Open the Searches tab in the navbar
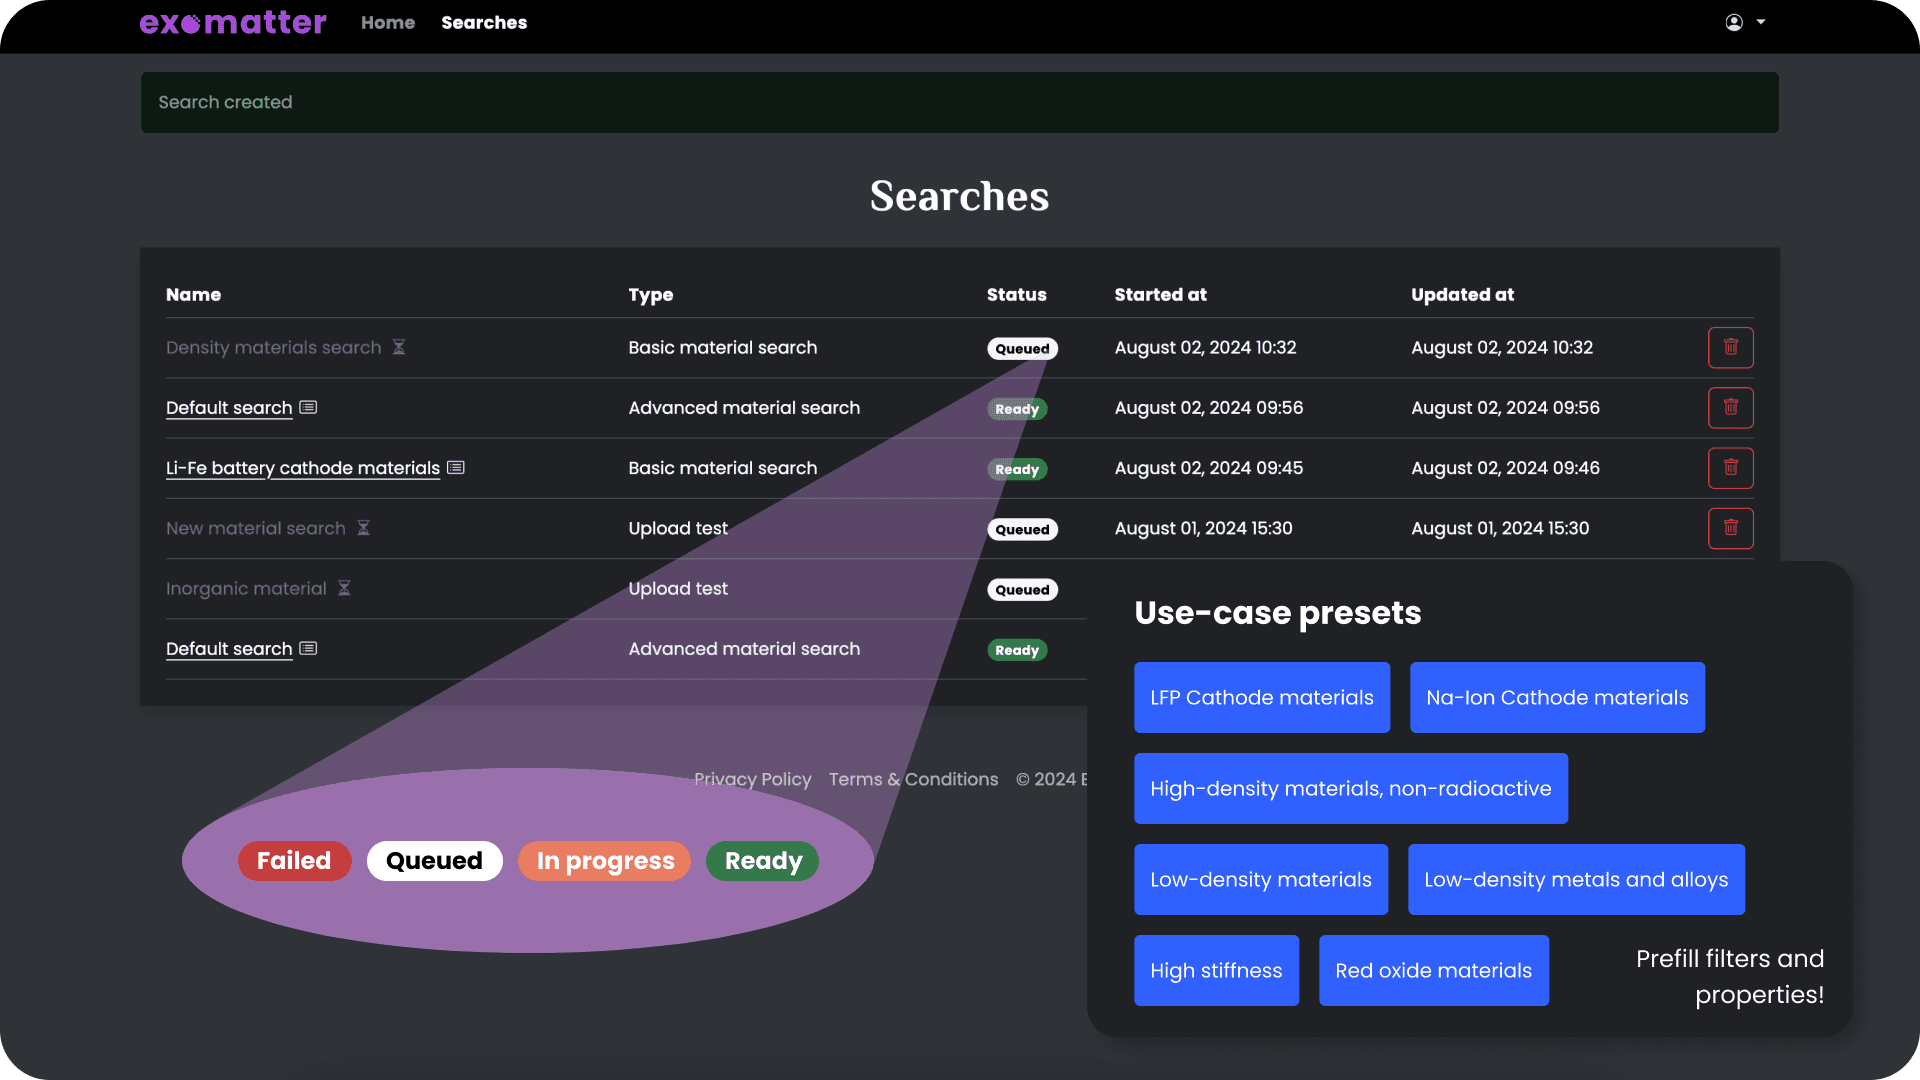The image size is (1920, 1080). coord(484,22)
